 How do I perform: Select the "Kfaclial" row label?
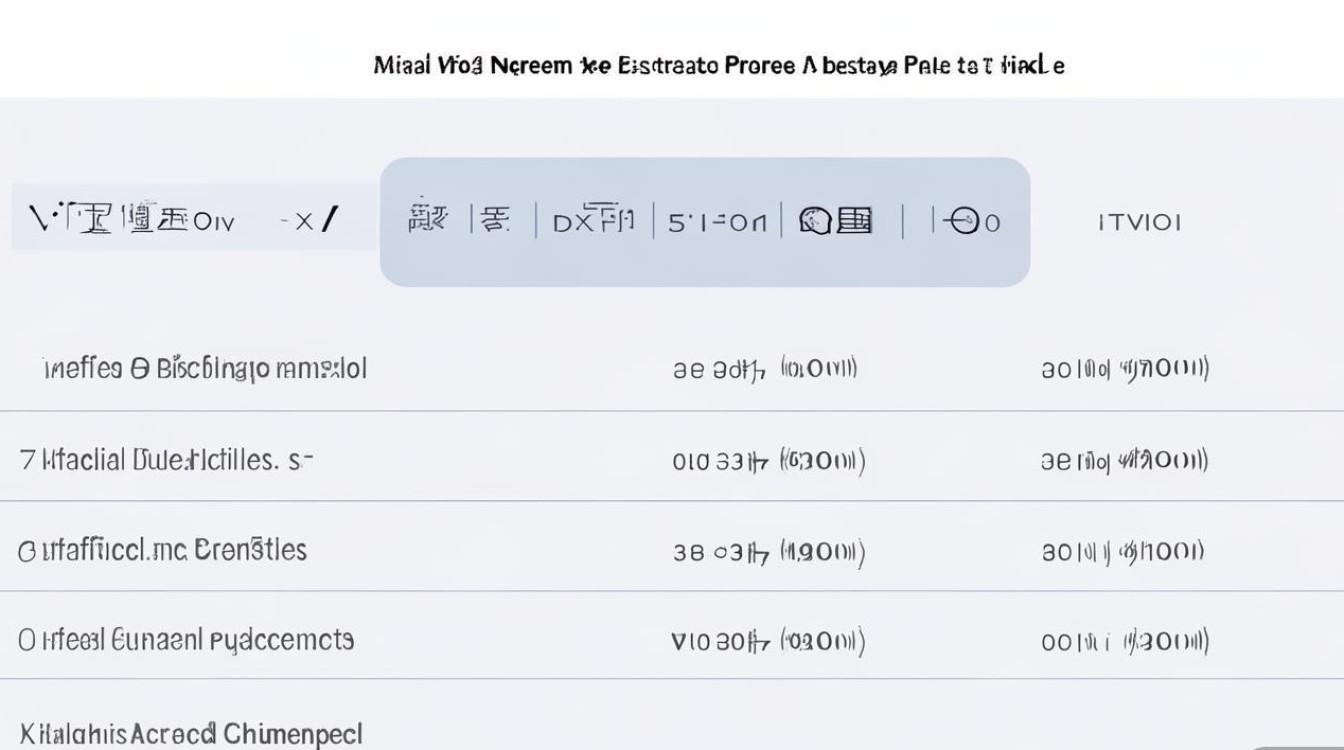tap(166, 460)
